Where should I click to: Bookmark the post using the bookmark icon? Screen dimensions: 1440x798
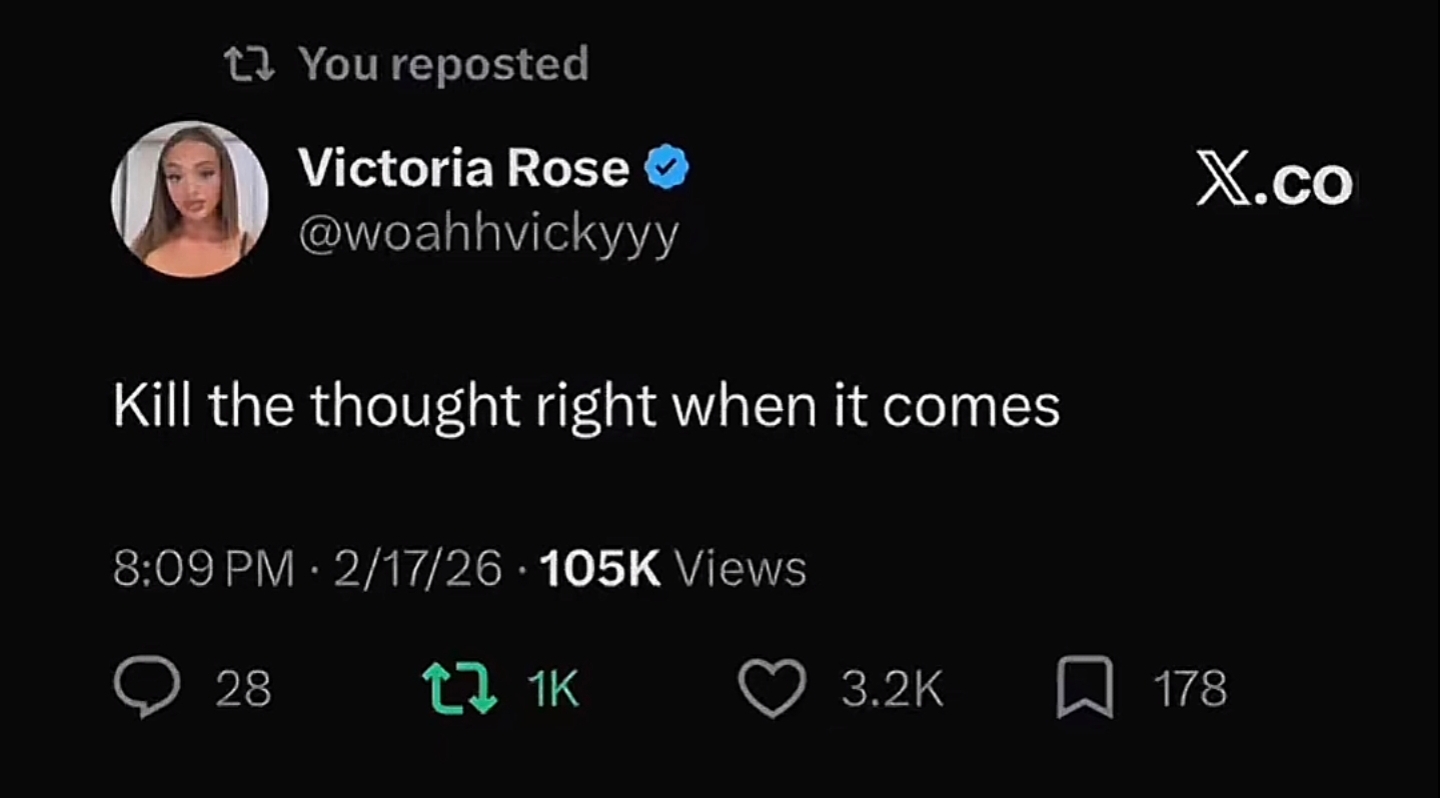(x=1085, y=688)
